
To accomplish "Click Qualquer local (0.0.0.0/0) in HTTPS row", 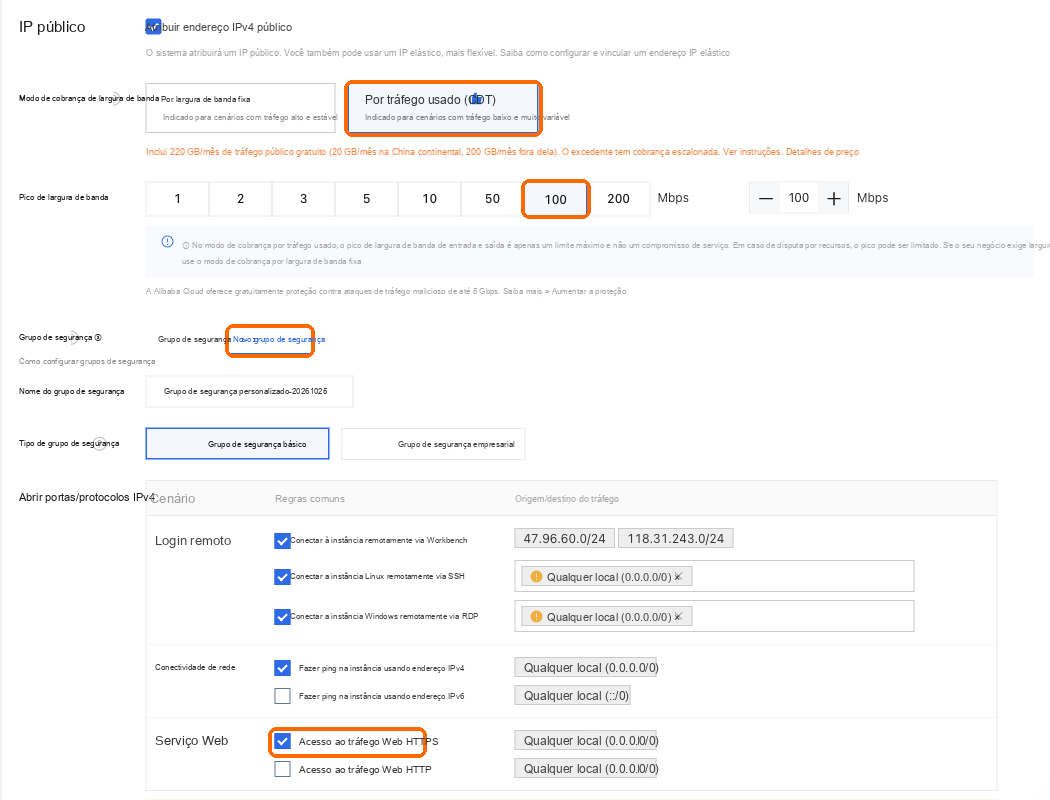I will [586, 740].
